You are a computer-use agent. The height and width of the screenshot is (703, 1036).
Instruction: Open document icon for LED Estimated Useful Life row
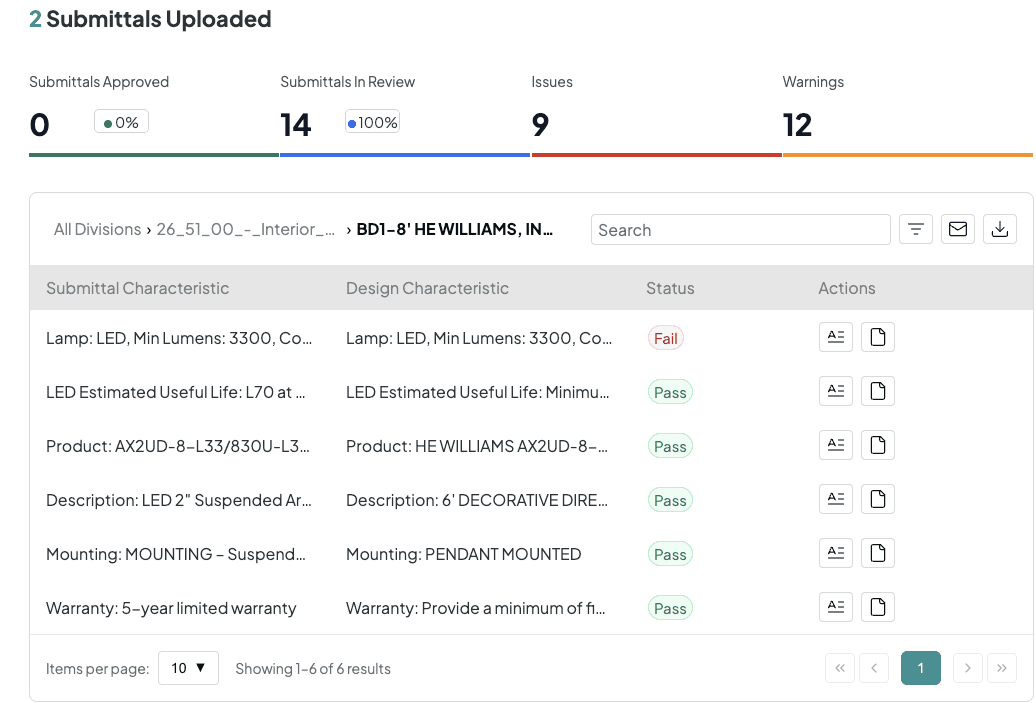pyautogui.click(x=877, y=391)
